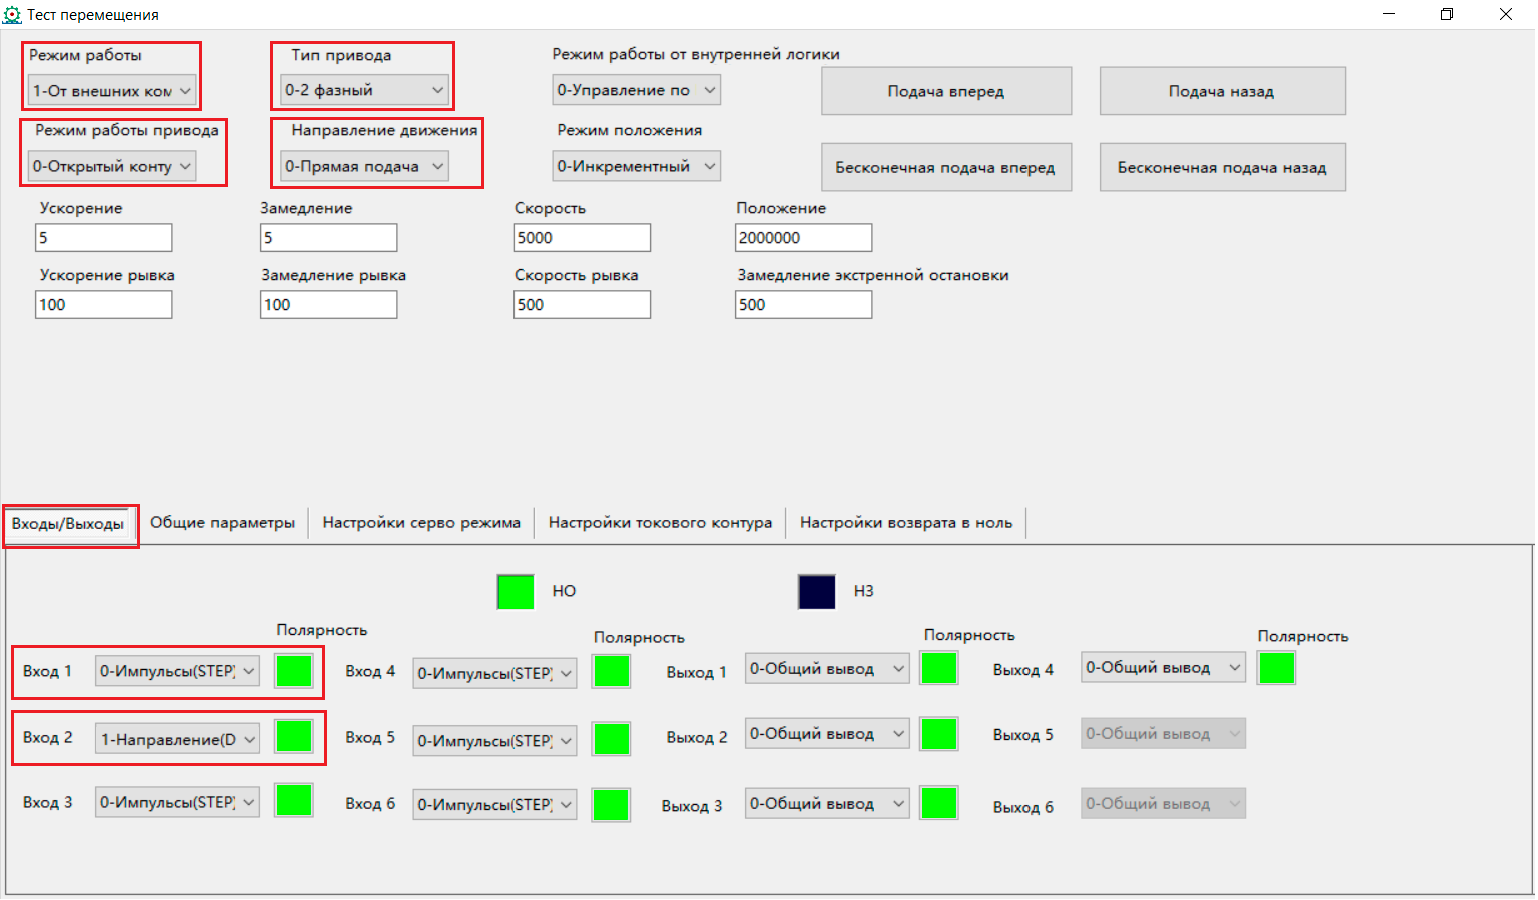Toggle polarity square for Вход 3
1538x900 pixels.
click(294, 801)
